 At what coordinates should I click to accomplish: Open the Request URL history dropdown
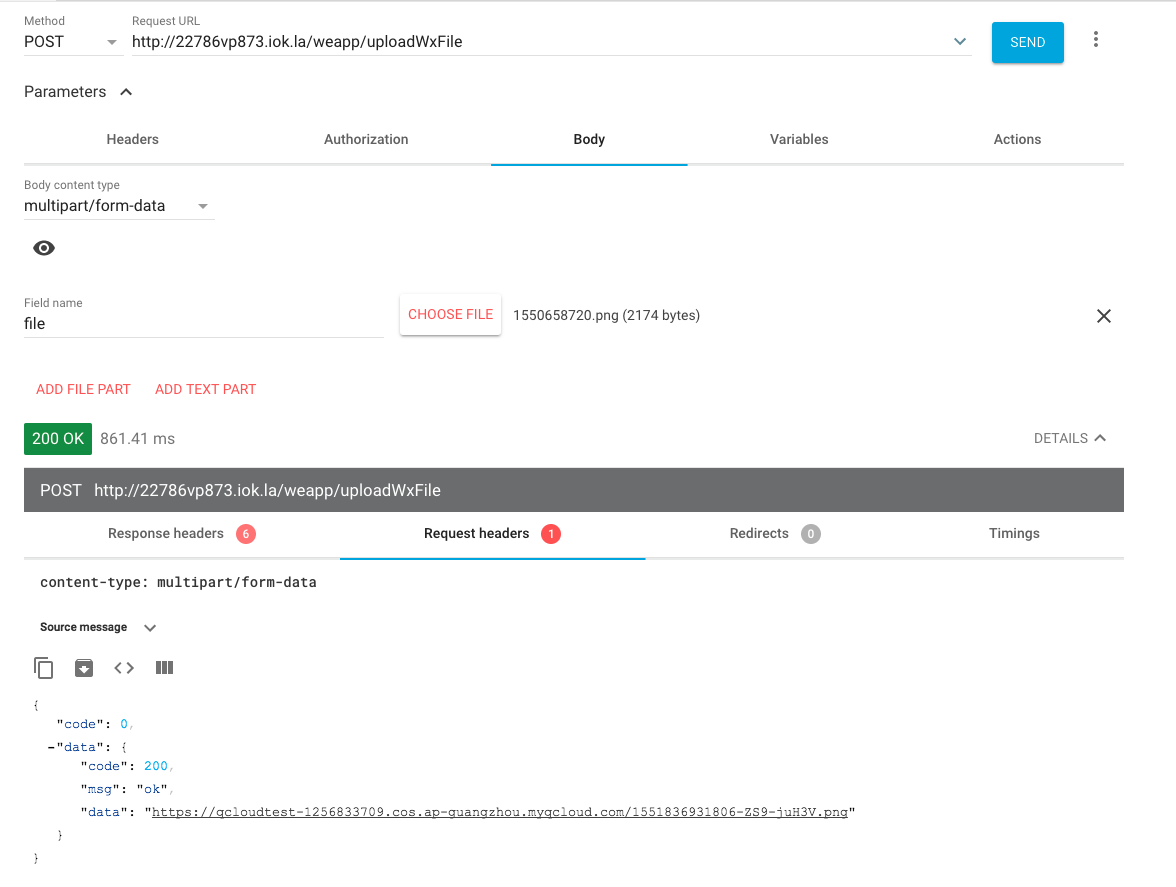coord(959,41)
